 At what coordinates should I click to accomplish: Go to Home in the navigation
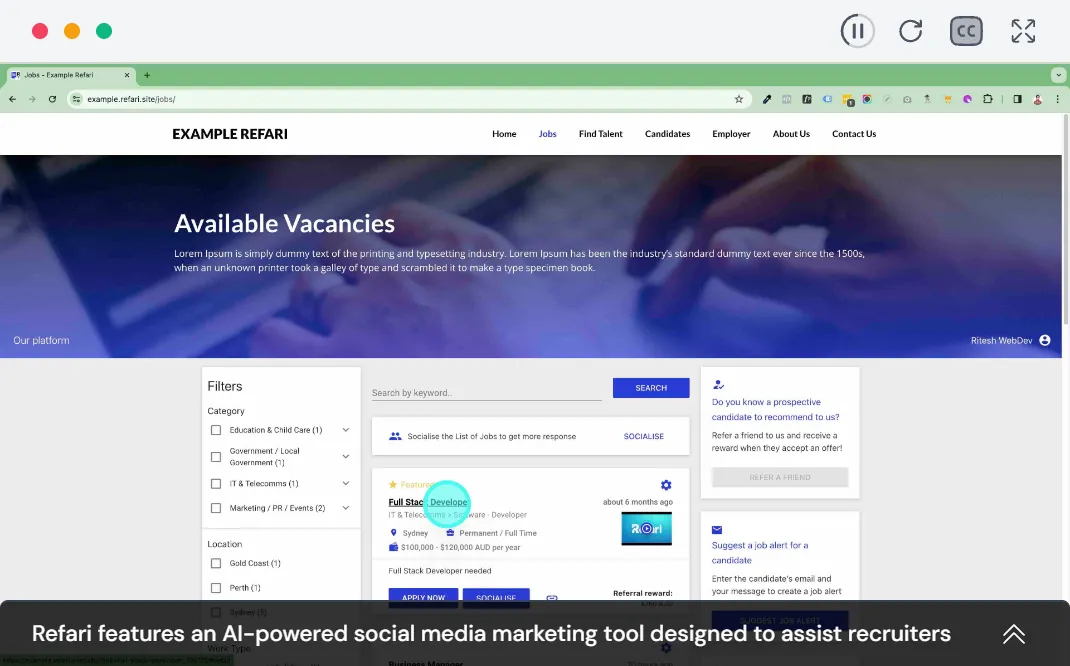click(x=504, y=134)
